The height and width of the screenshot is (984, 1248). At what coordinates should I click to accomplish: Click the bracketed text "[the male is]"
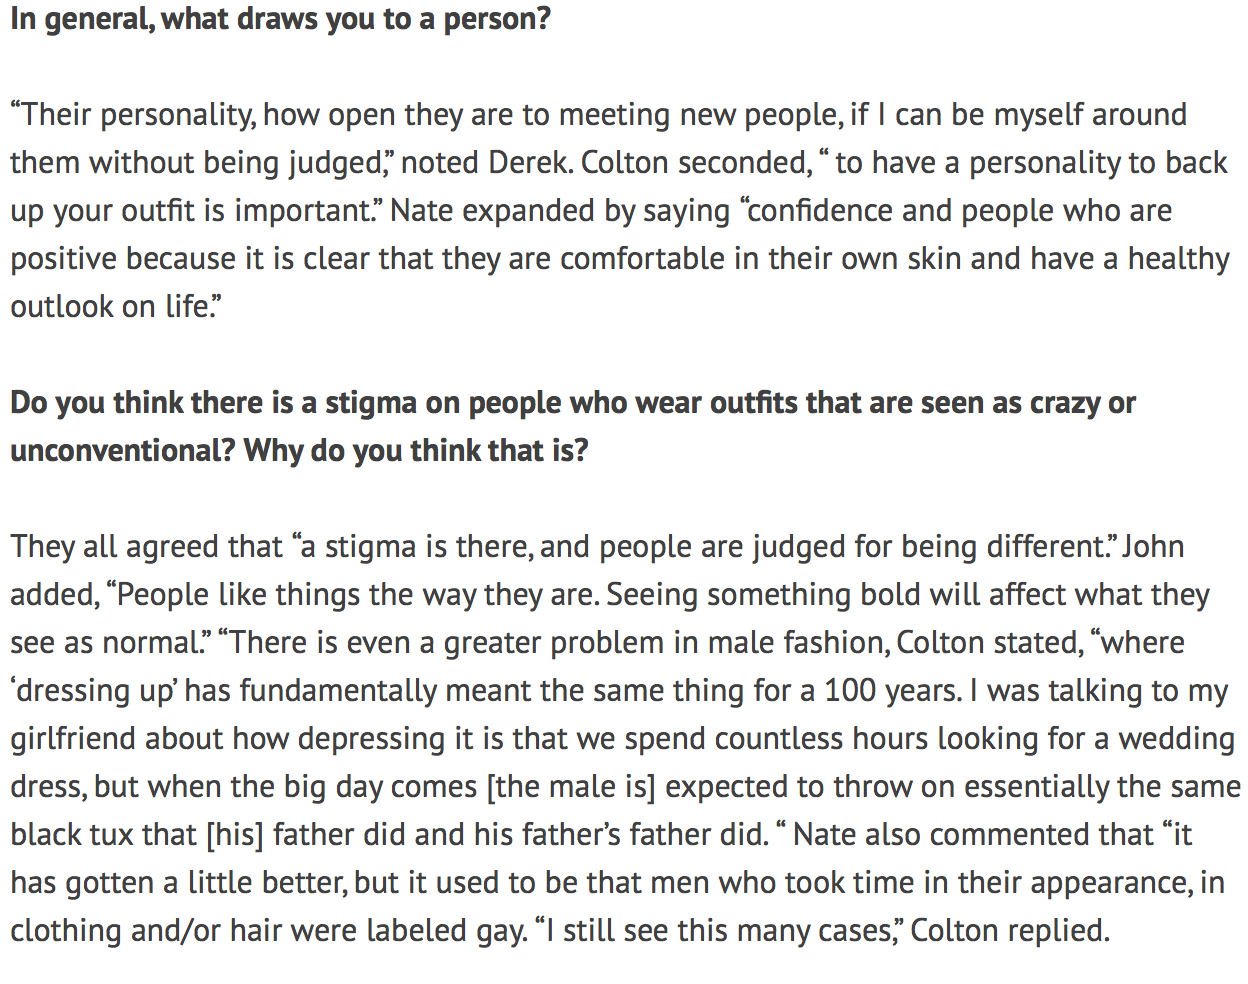[570, 787]
